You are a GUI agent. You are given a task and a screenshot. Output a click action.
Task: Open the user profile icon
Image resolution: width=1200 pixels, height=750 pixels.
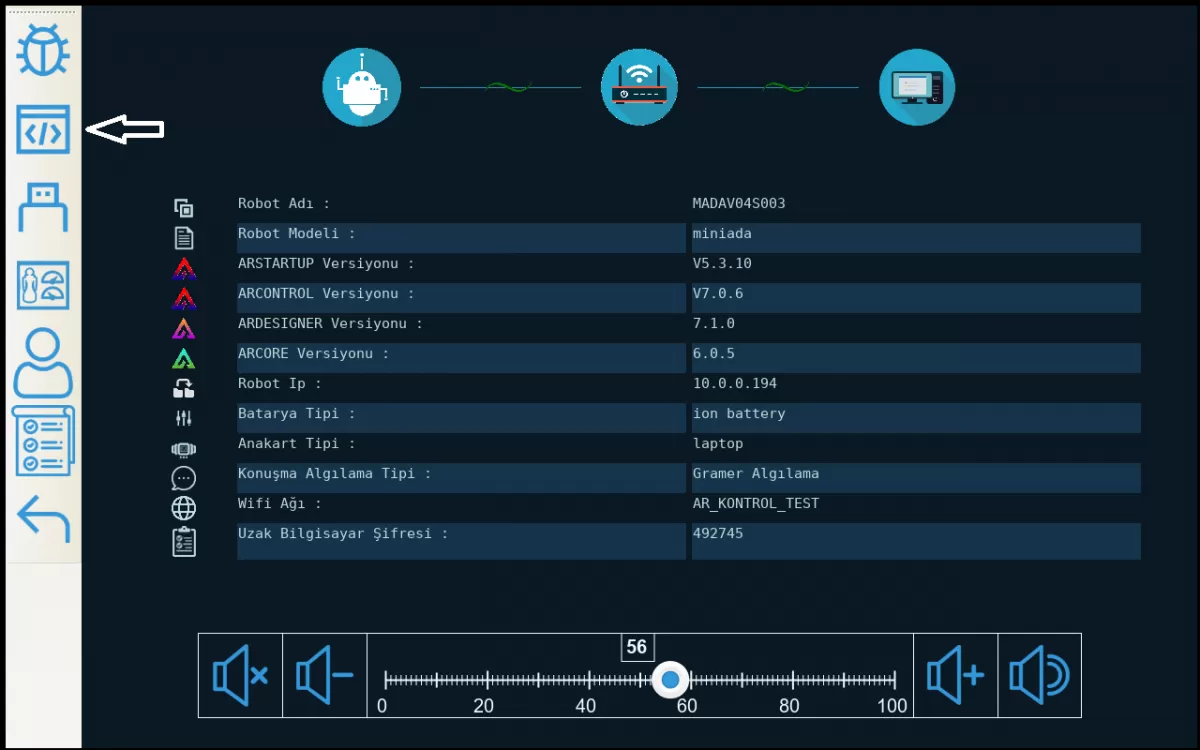coord(43,363)
